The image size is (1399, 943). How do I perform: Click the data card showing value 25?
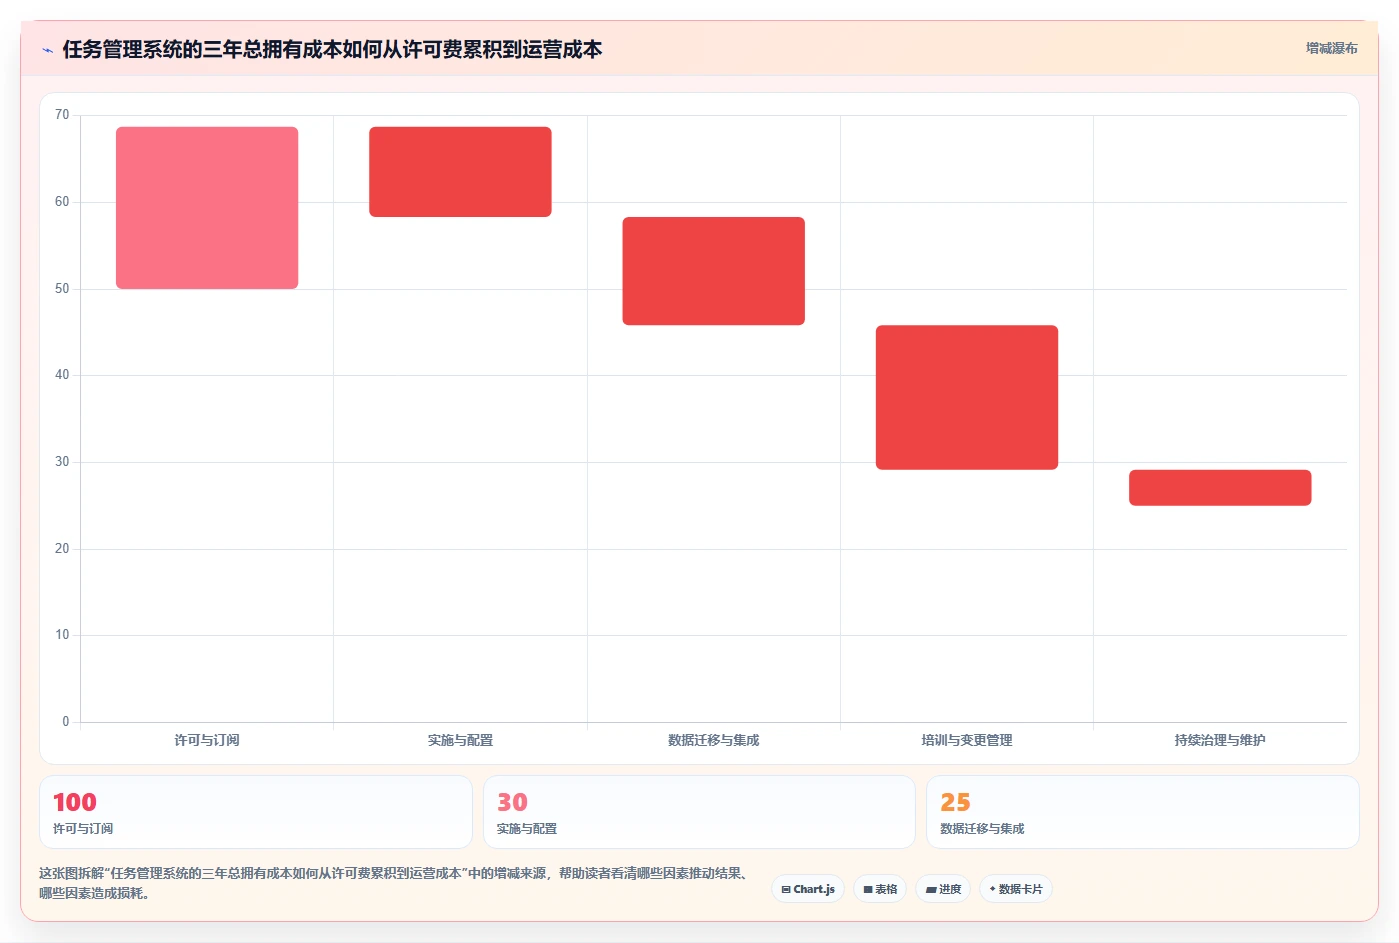pos(1143,812)
